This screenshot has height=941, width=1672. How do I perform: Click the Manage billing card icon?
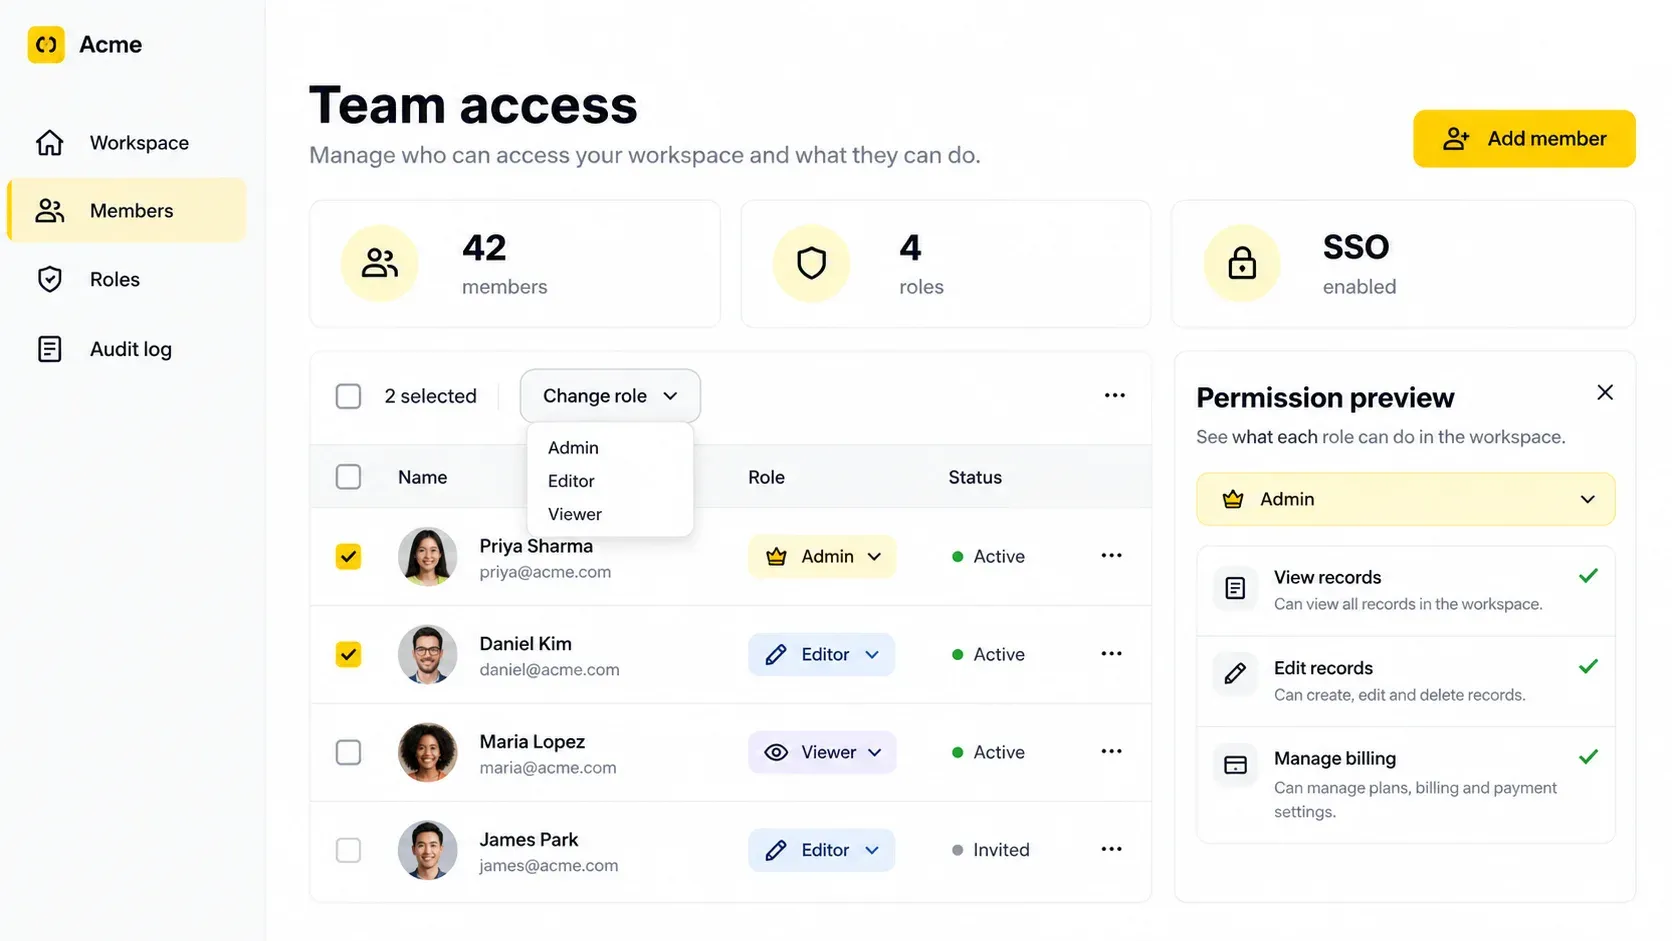pyautogui.click(x=1235, y=765)
